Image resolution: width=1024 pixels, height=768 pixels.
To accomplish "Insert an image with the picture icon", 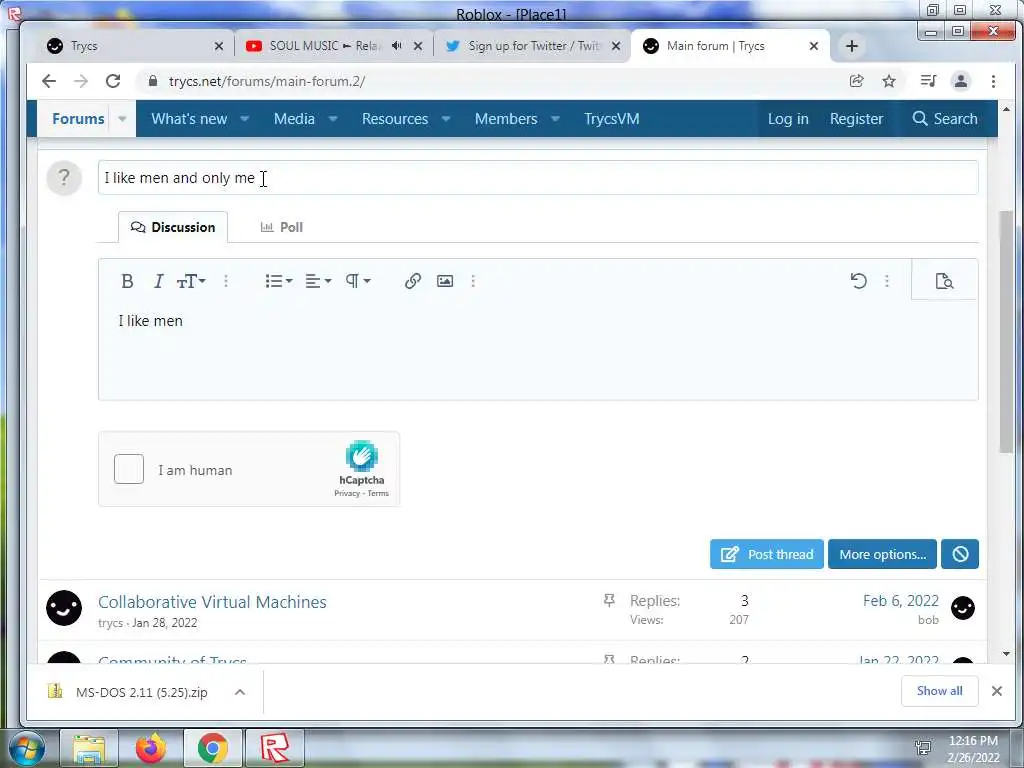I will coord(445,281).
